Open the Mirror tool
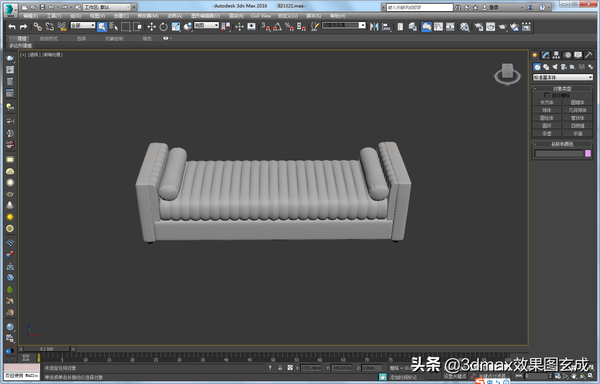The height and width of the screenshot is (384, 600). pos(374,26)
